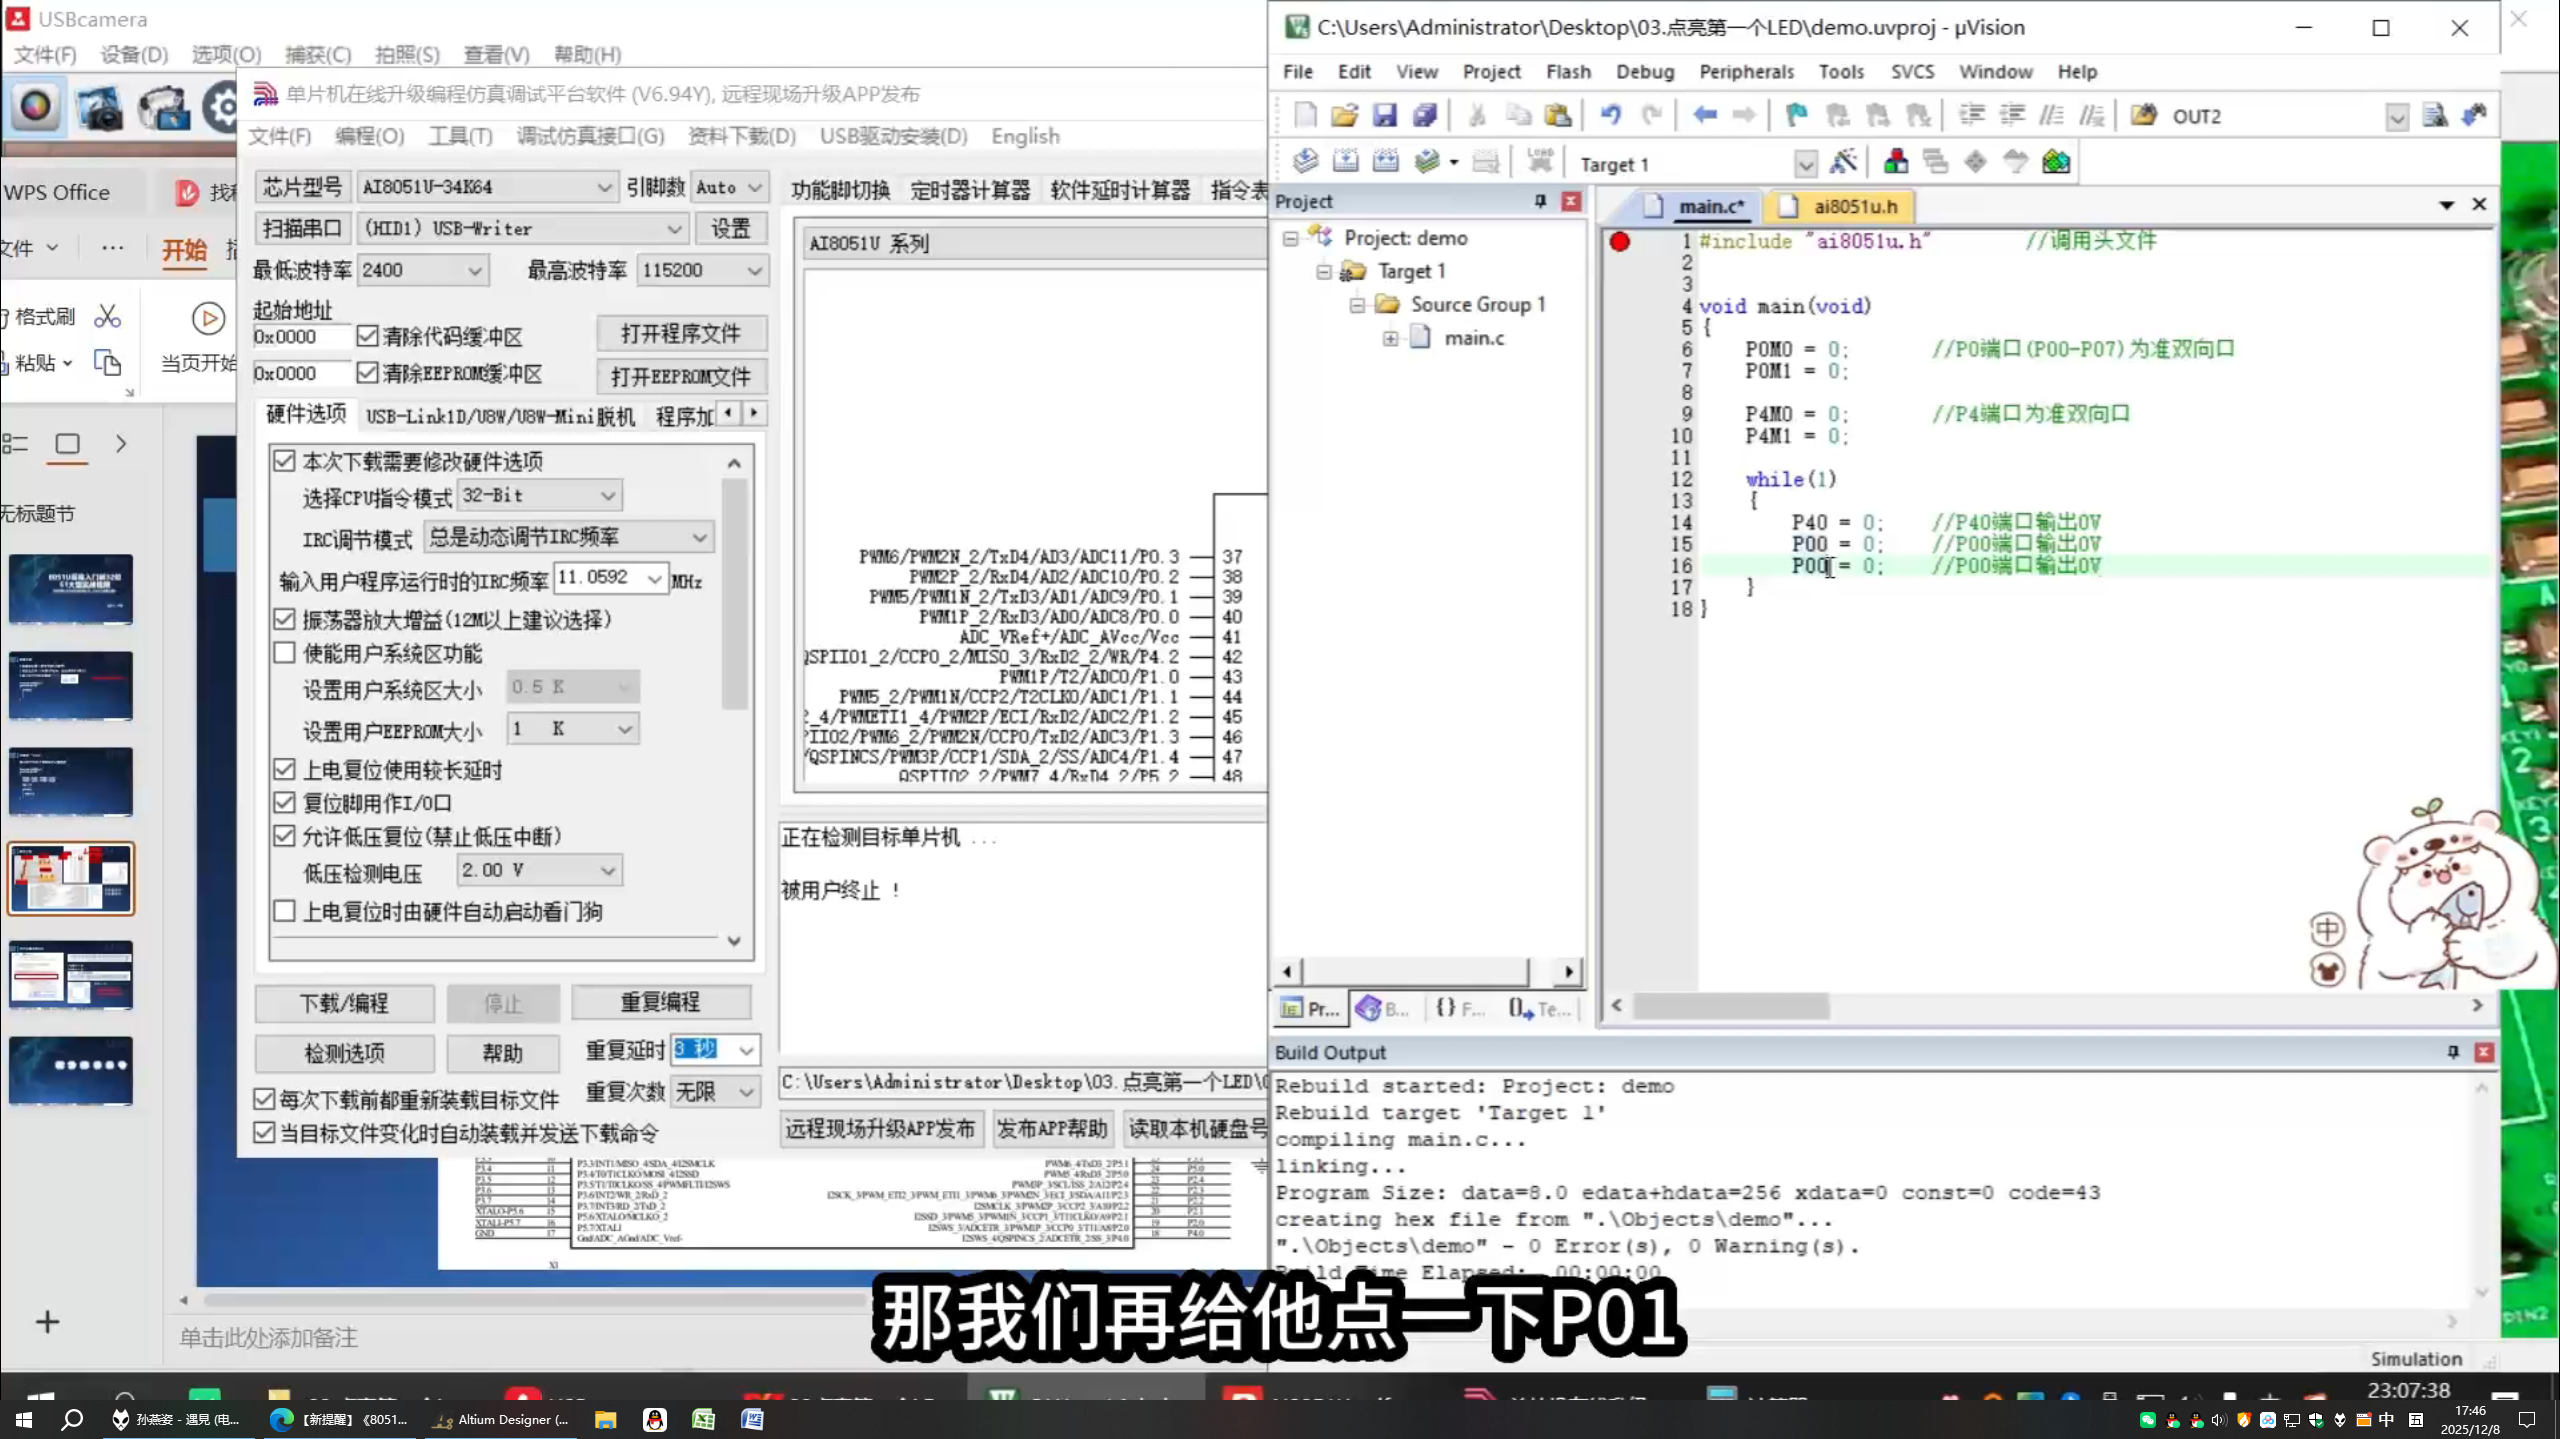Open the Peripherals menu in µVision
The image size is (2560, 1439).
click(x=1745, y=71)
